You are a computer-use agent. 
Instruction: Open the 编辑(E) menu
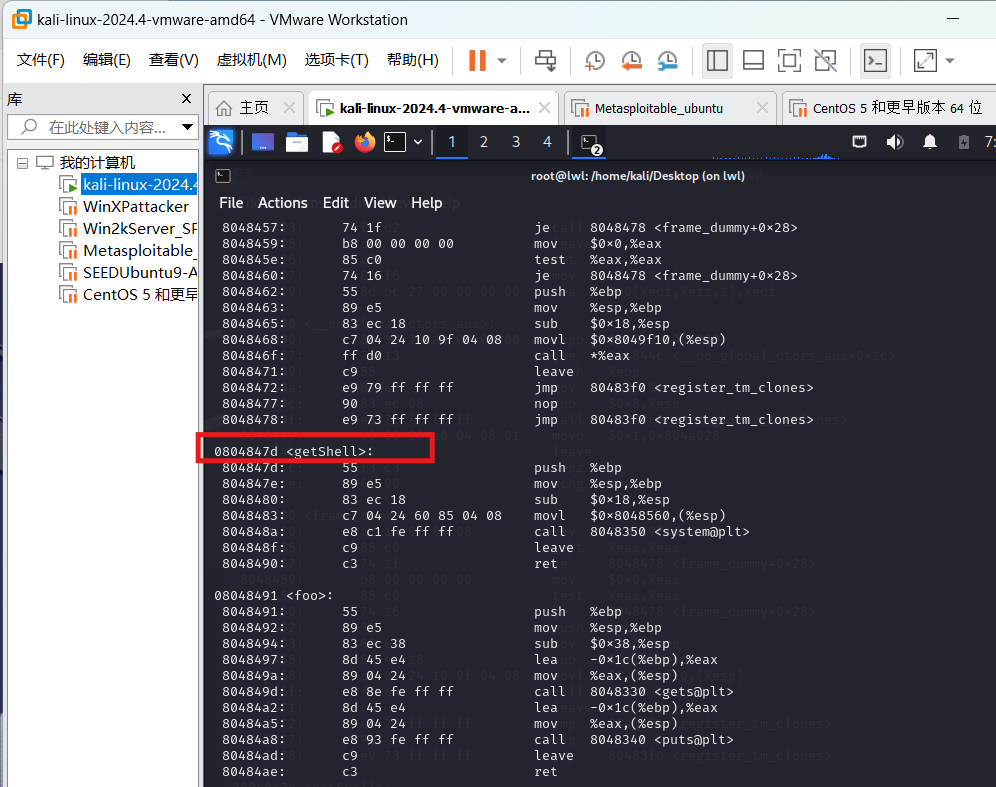coord(107,60)
